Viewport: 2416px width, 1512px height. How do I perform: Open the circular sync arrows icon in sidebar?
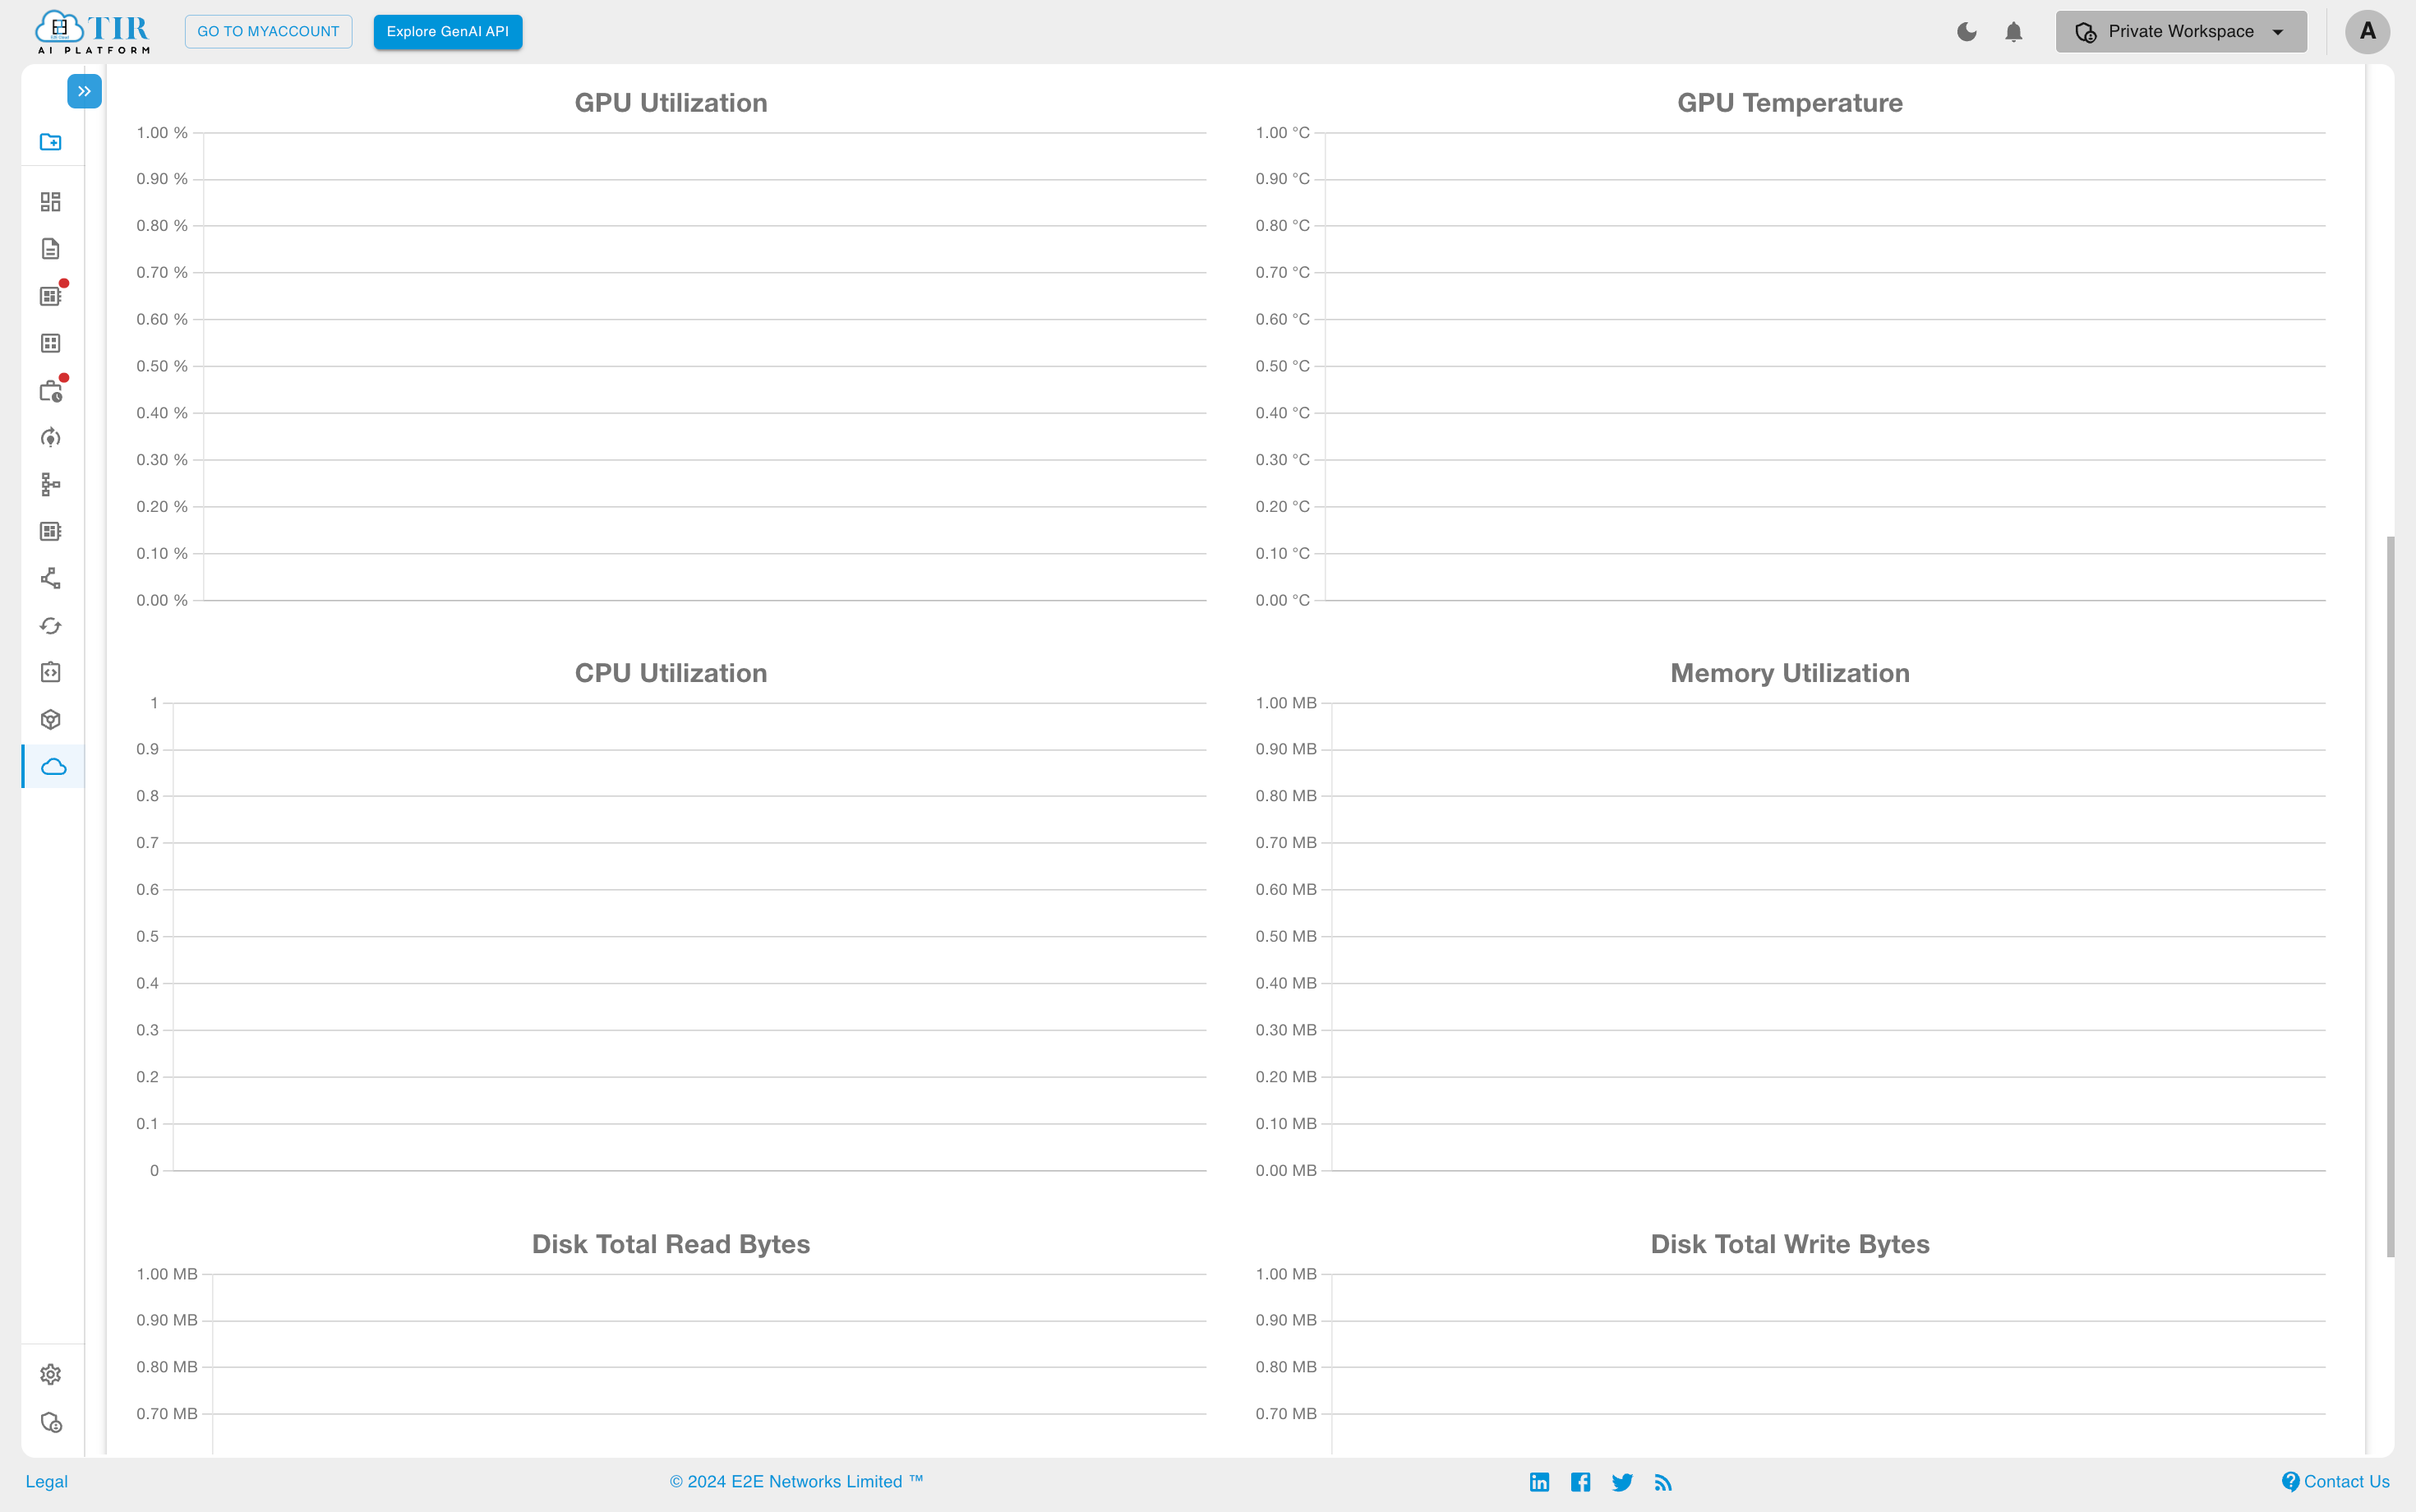(51, 626)
